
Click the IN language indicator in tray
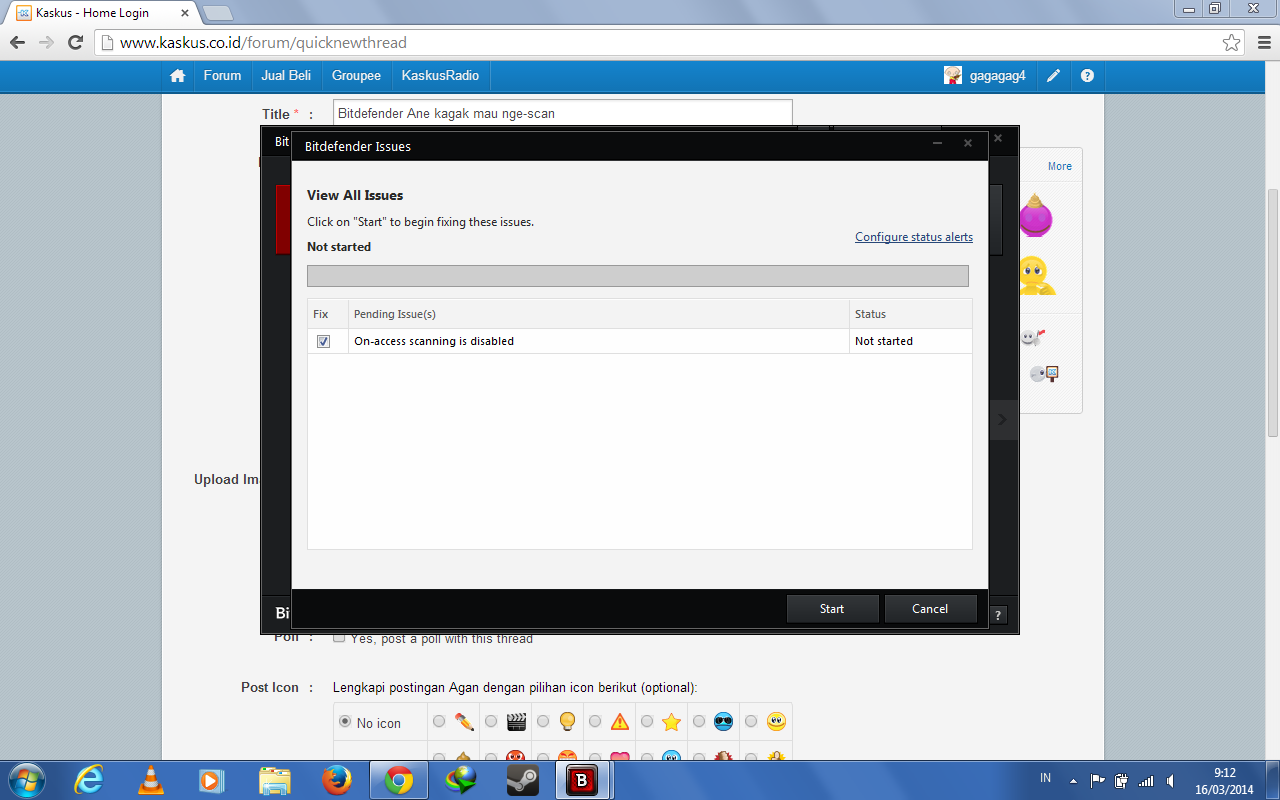point(1045,778)
